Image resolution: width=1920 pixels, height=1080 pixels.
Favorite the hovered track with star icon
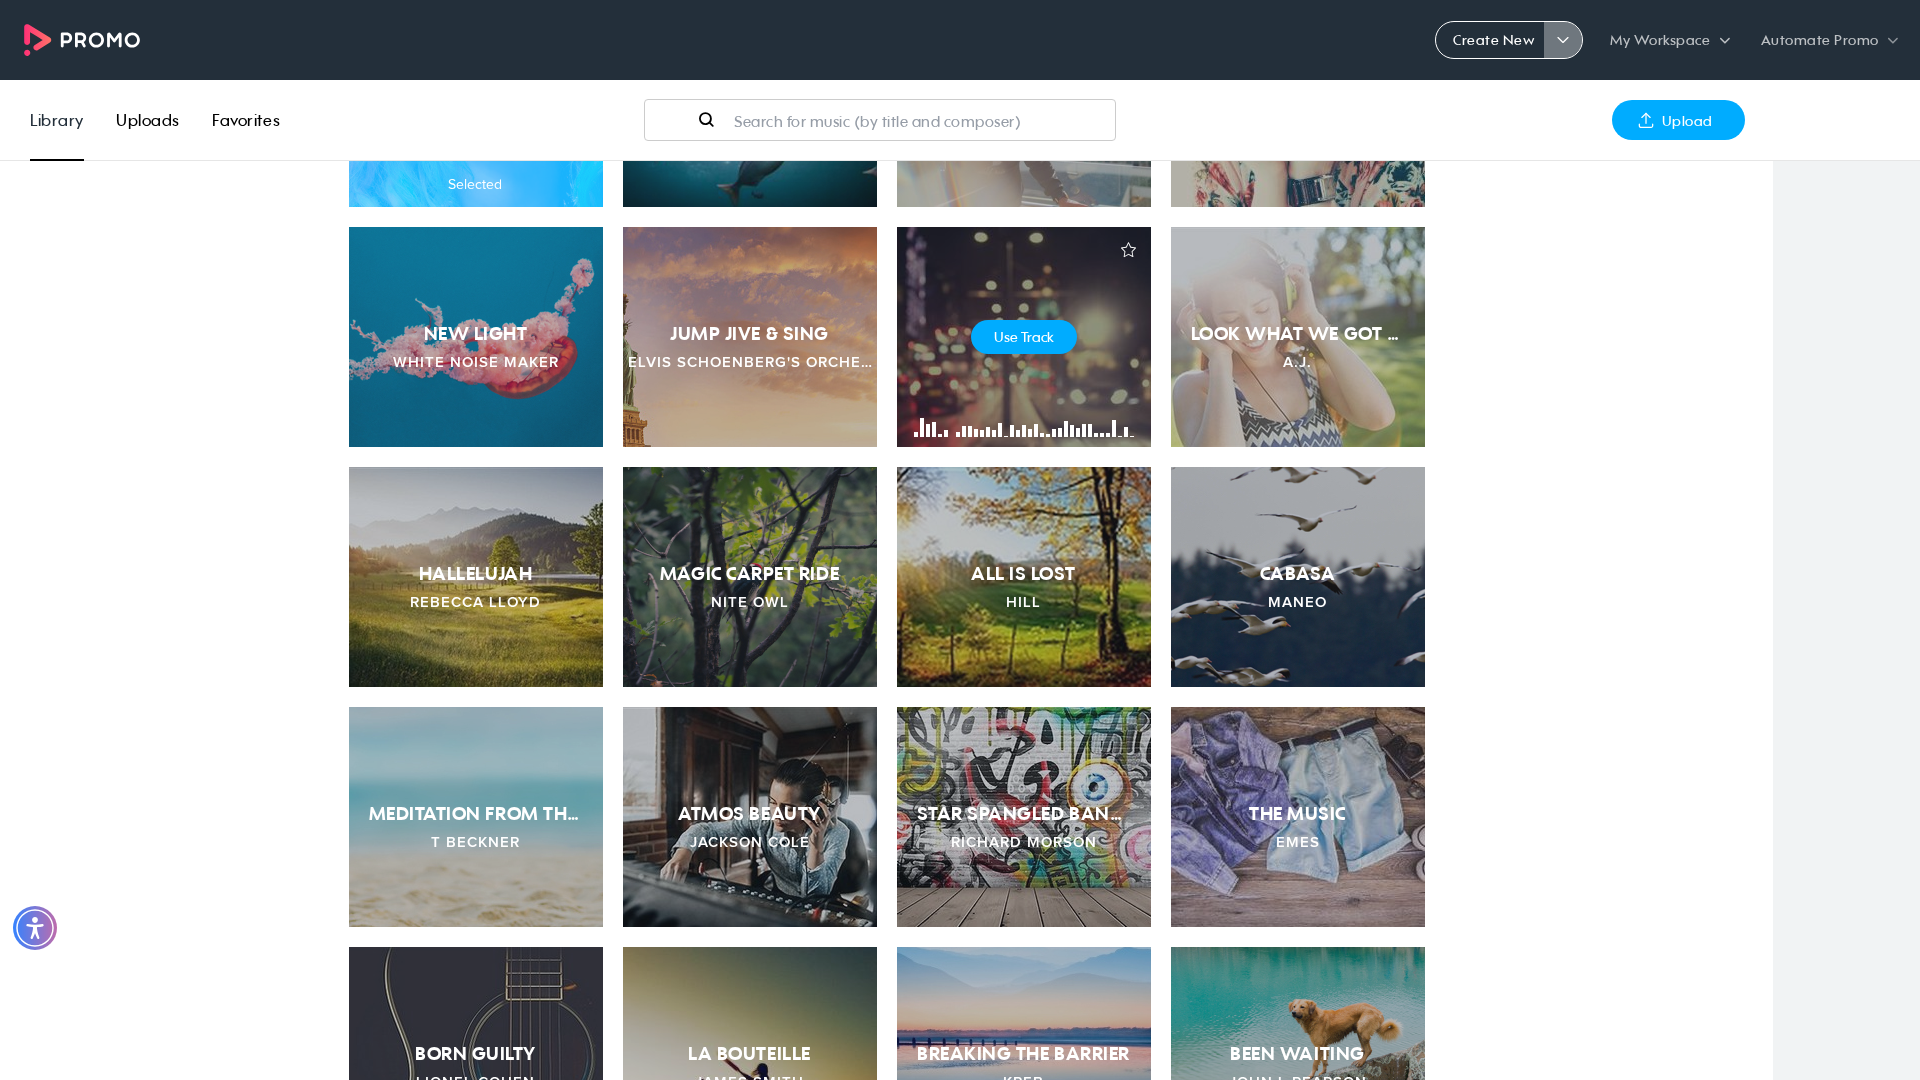pos(1128,250)
